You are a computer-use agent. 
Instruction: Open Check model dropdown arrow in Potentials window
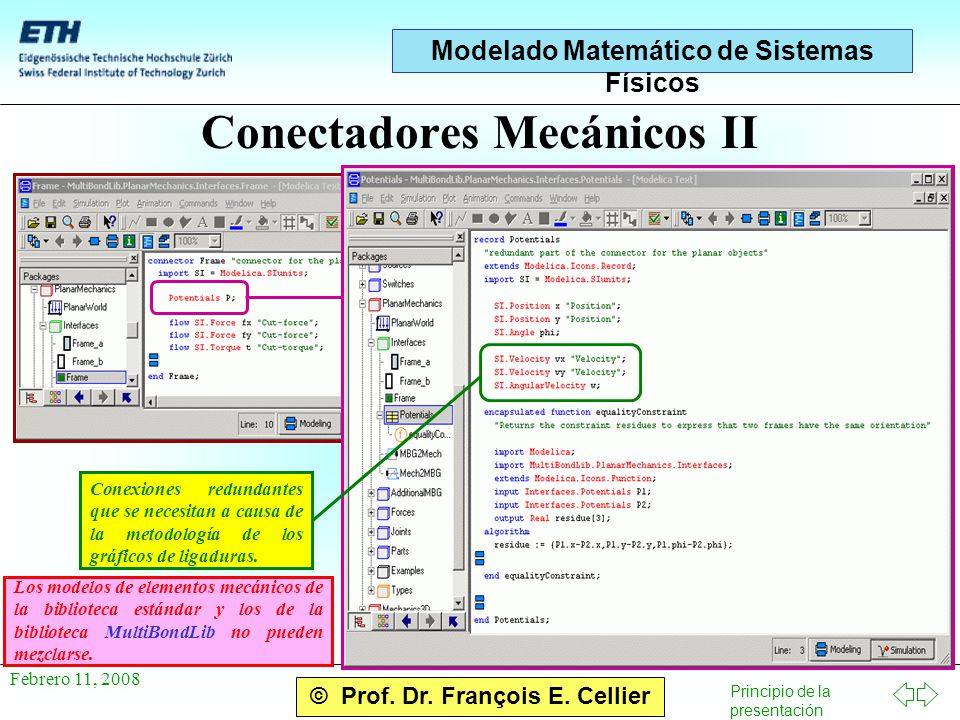[666, 219]
